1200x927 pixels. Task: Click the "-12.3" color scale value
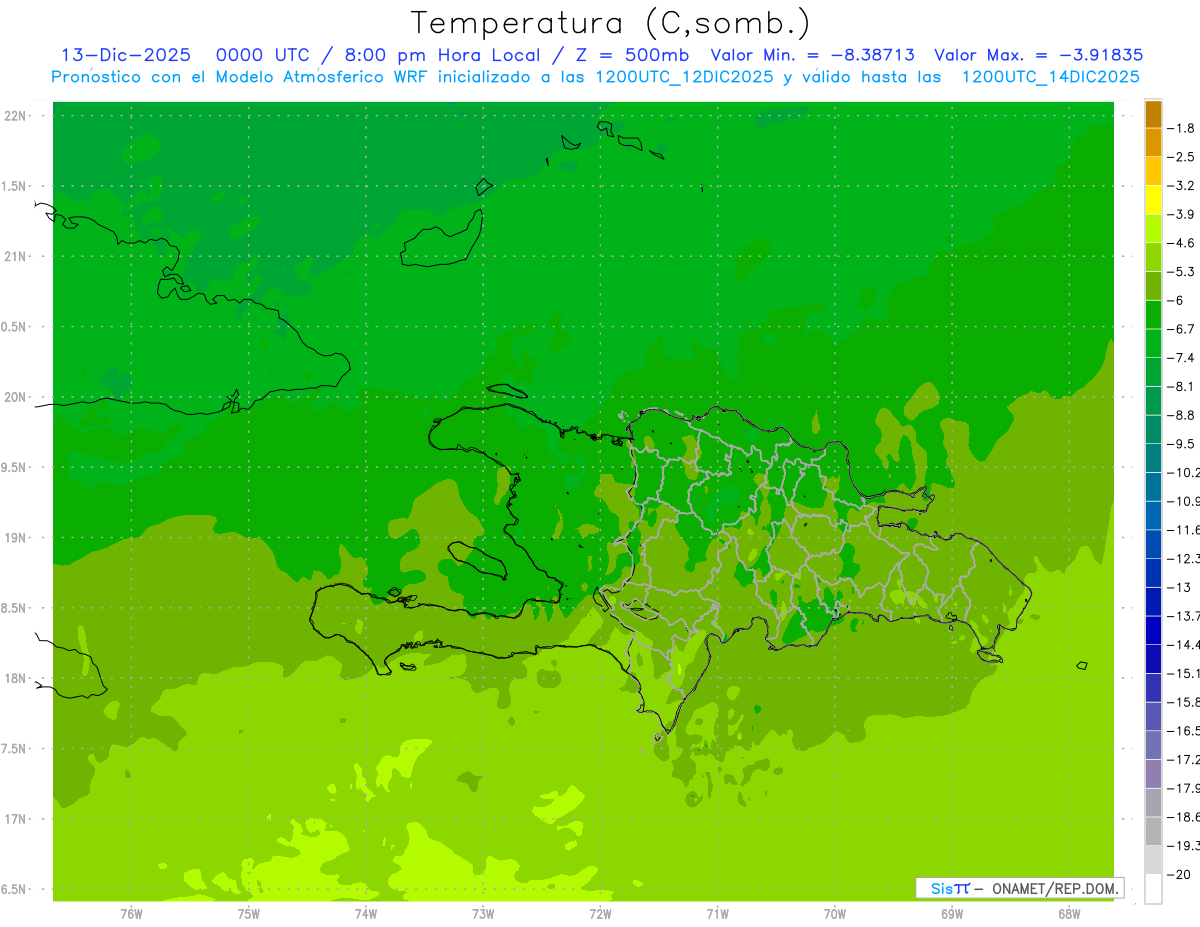1184,559
